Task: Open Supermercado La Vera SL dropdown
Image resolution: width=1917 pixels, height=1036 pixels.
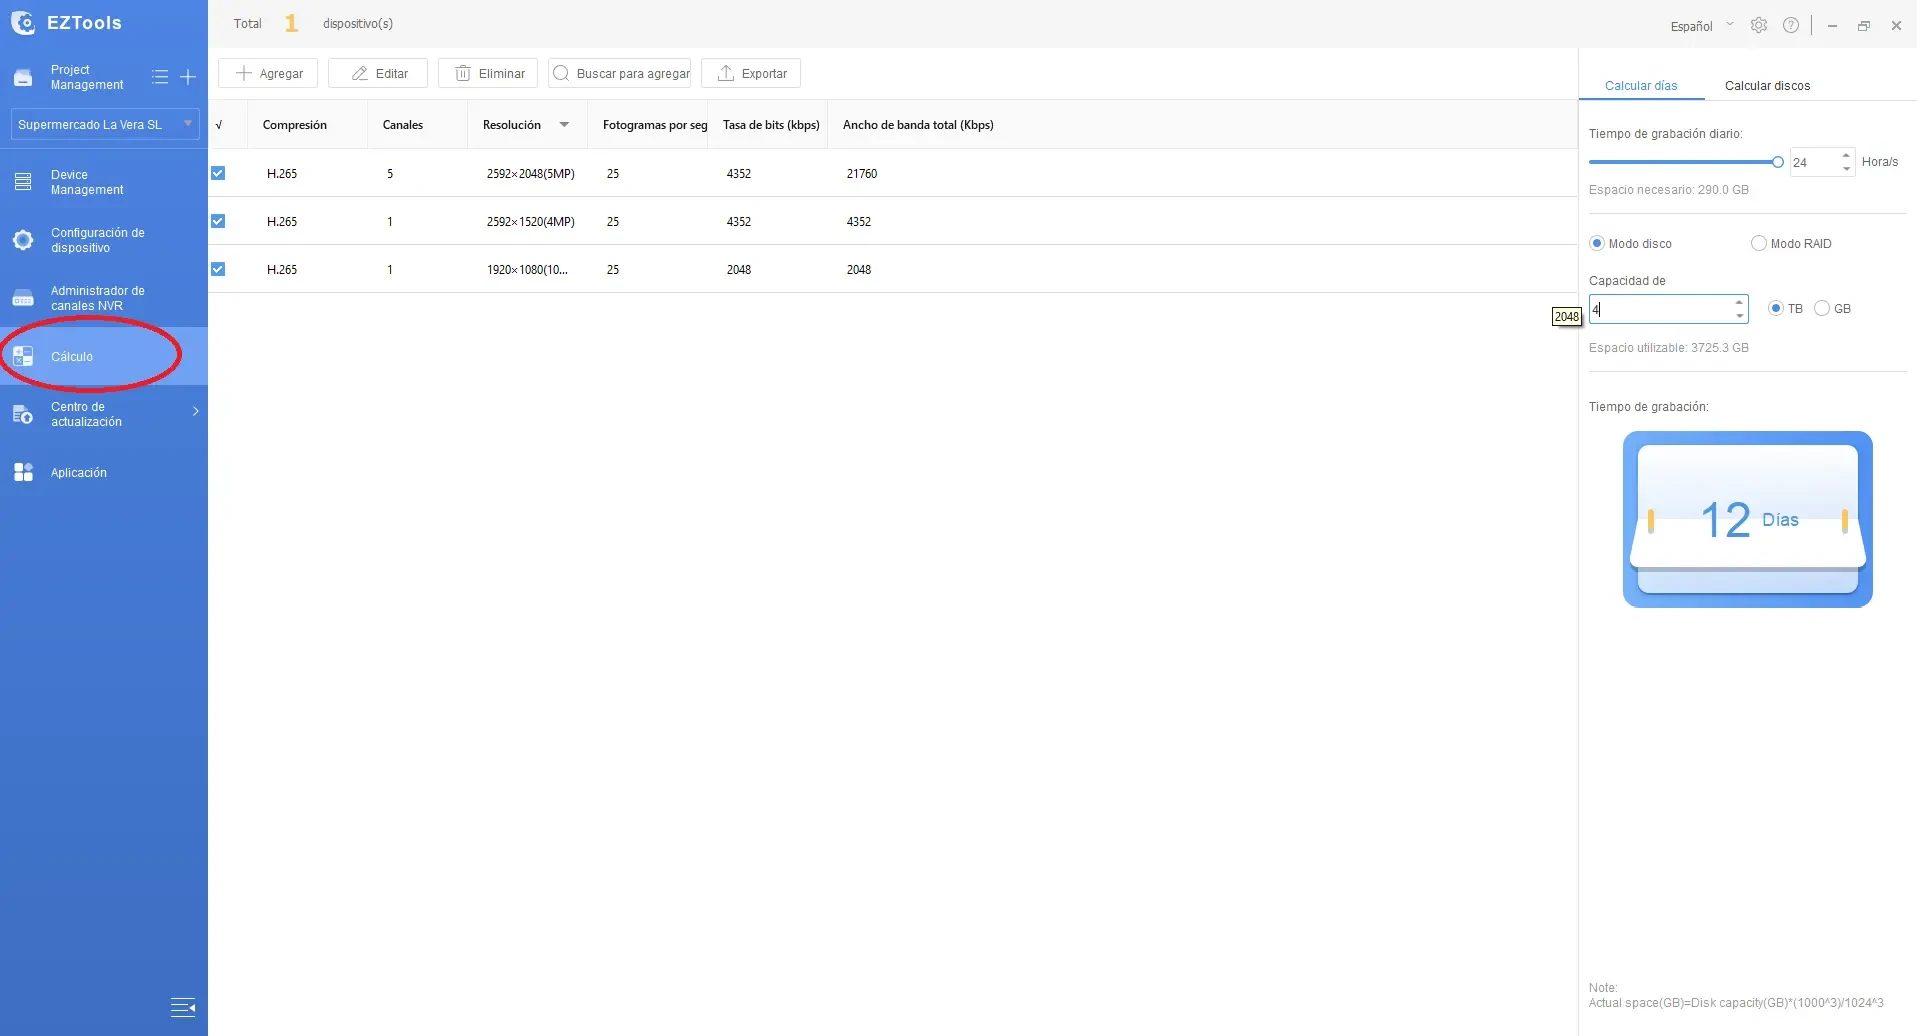Action: coord(104,124)
